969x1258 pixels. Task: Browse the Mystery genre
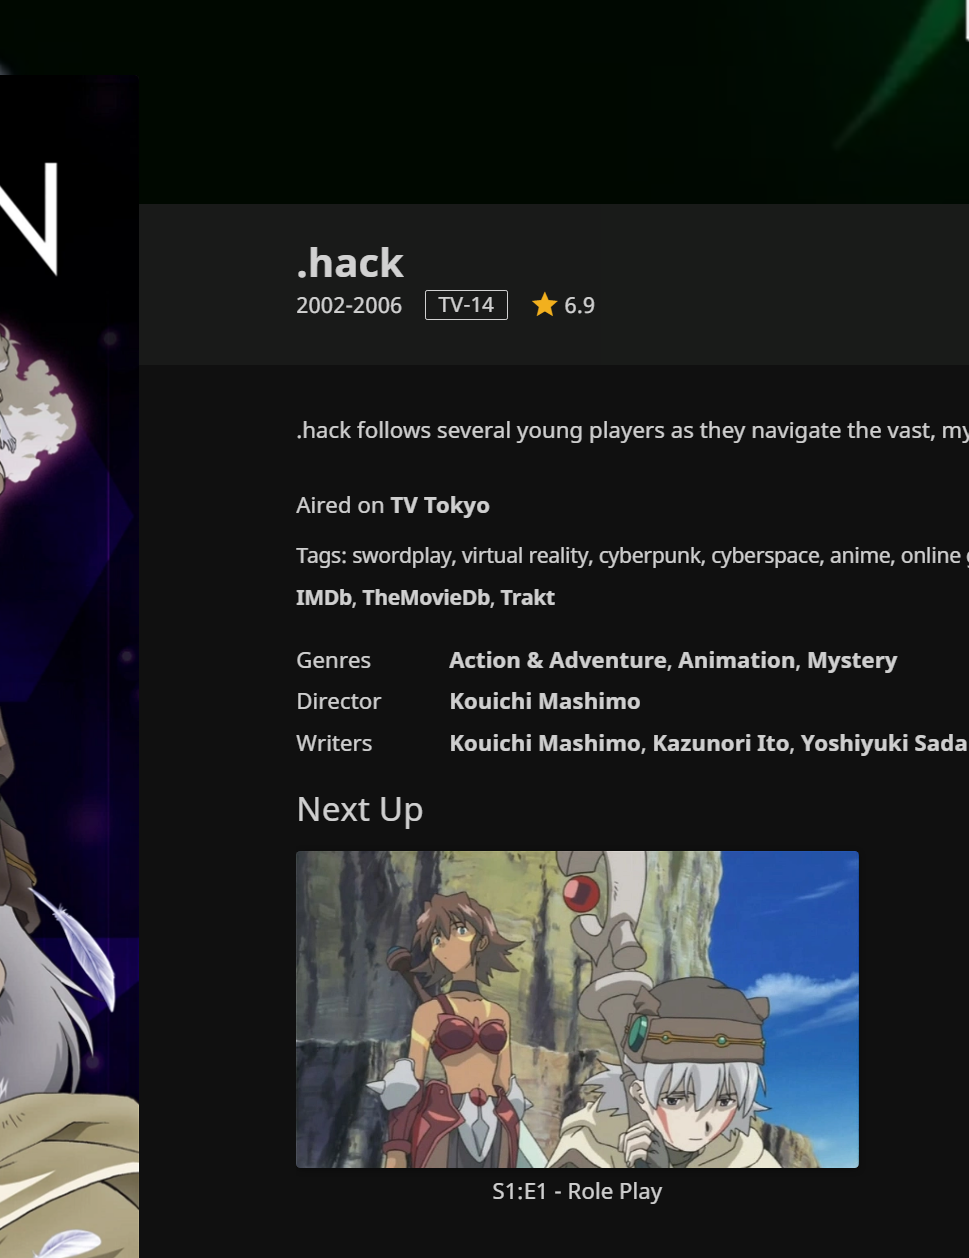point(852,660)
